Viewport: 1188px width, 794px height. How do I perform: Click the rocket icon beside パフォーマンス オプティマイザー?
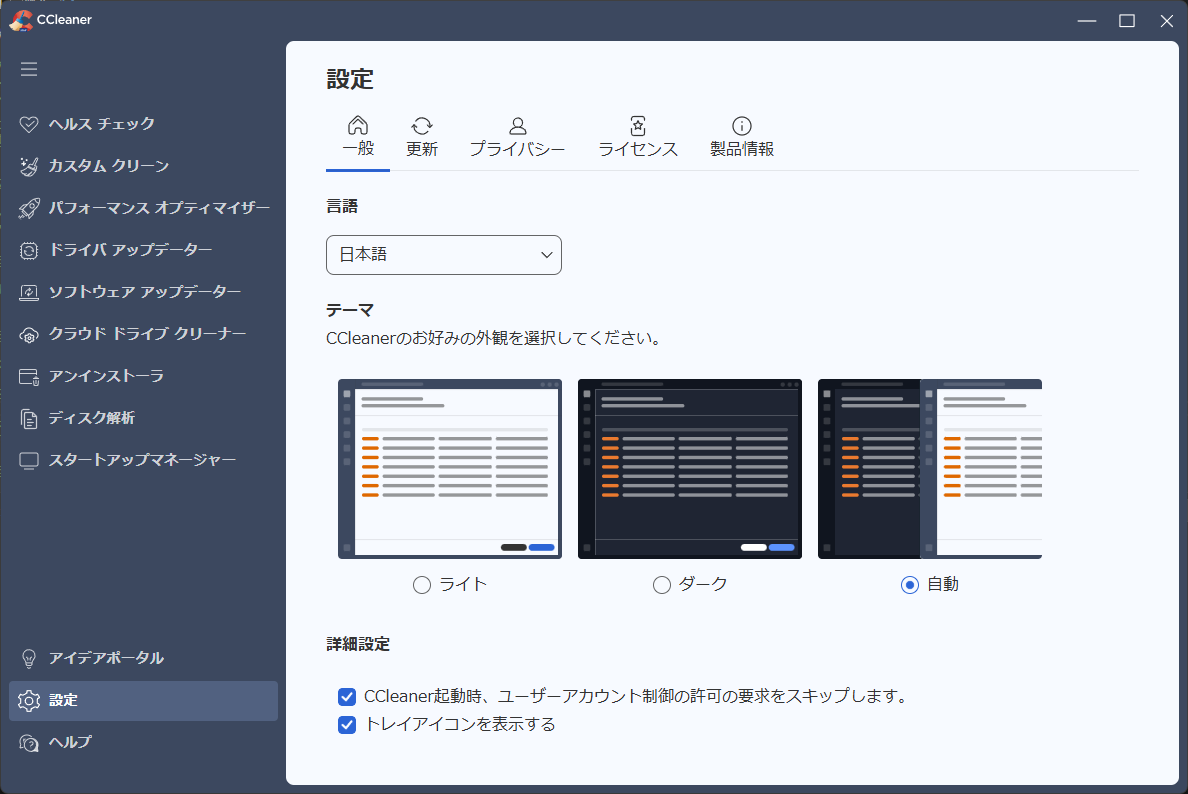(29, 208)
